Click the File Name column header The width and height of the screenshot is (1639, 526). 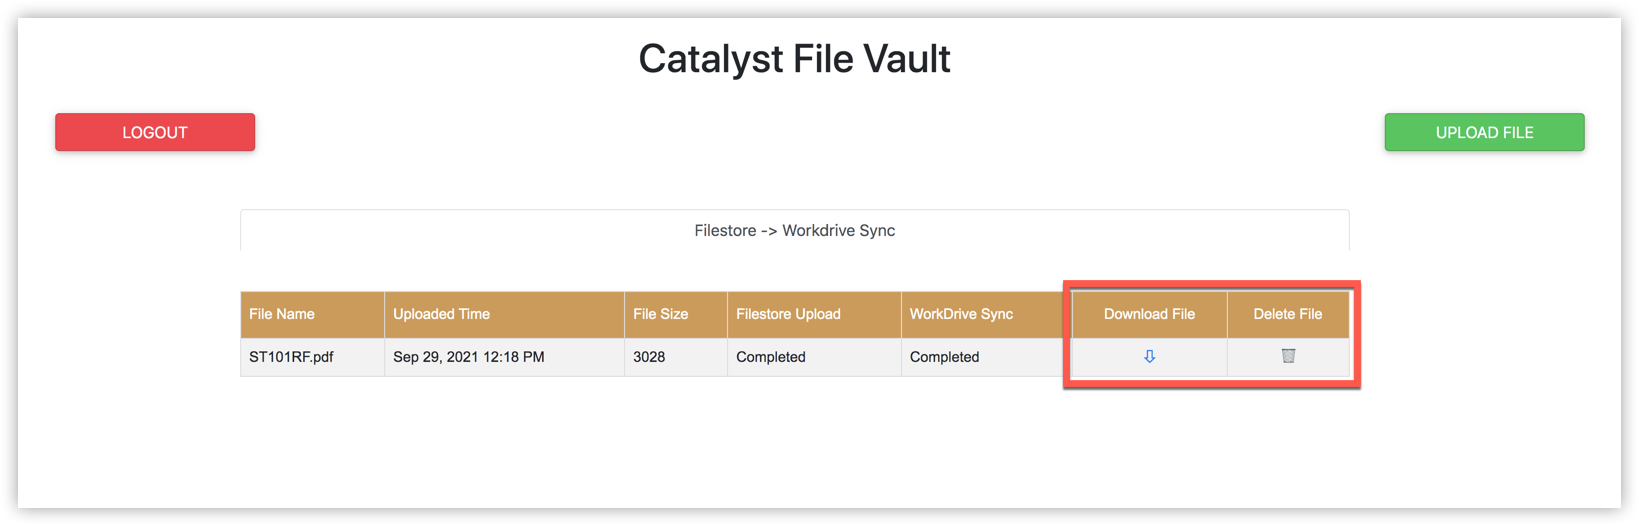click(x=282, y=314)
